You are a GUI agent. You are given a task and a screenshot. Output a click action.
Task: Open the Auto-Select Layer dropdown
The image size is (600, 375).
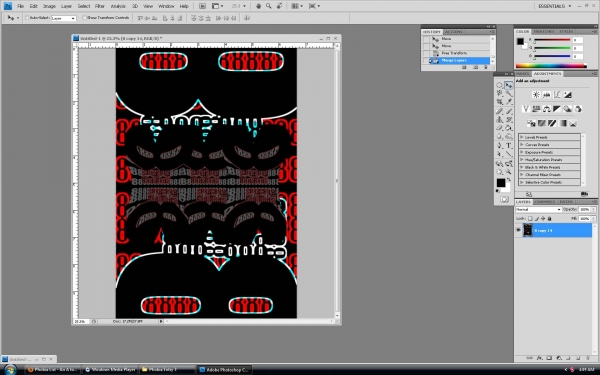[x=64, y=18]
